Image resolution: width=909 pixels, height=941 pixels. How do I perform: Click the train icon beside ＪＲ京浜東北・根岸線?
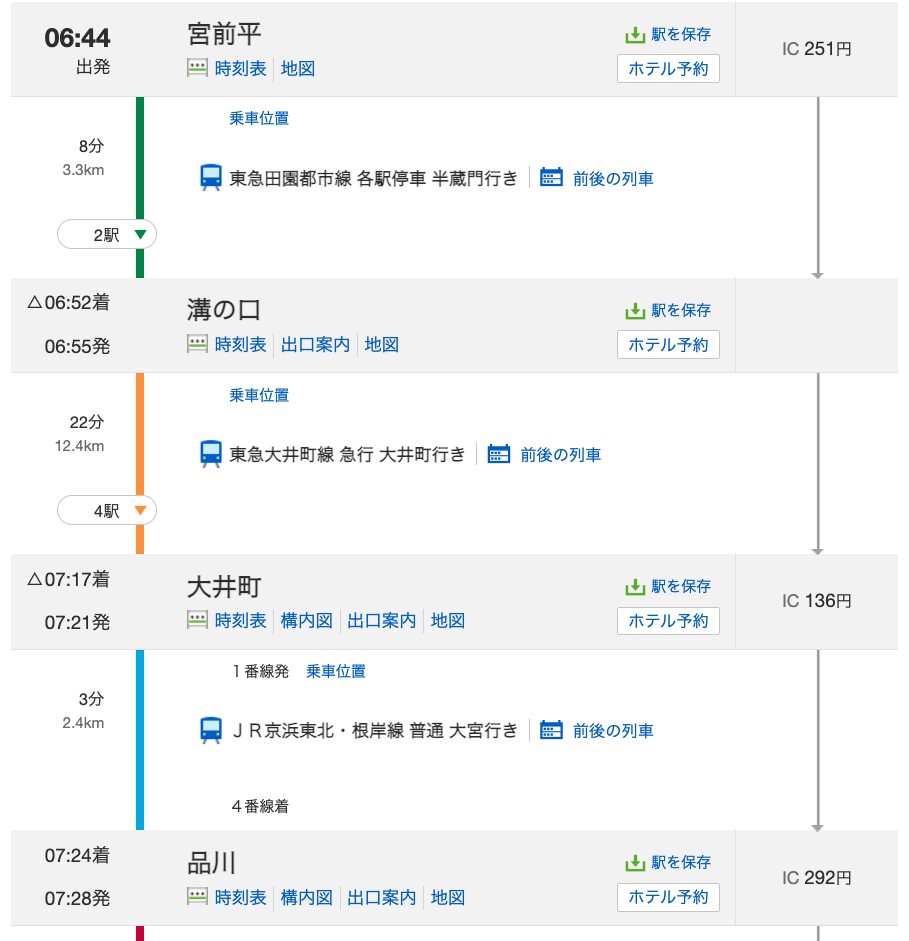coord(211,730)
